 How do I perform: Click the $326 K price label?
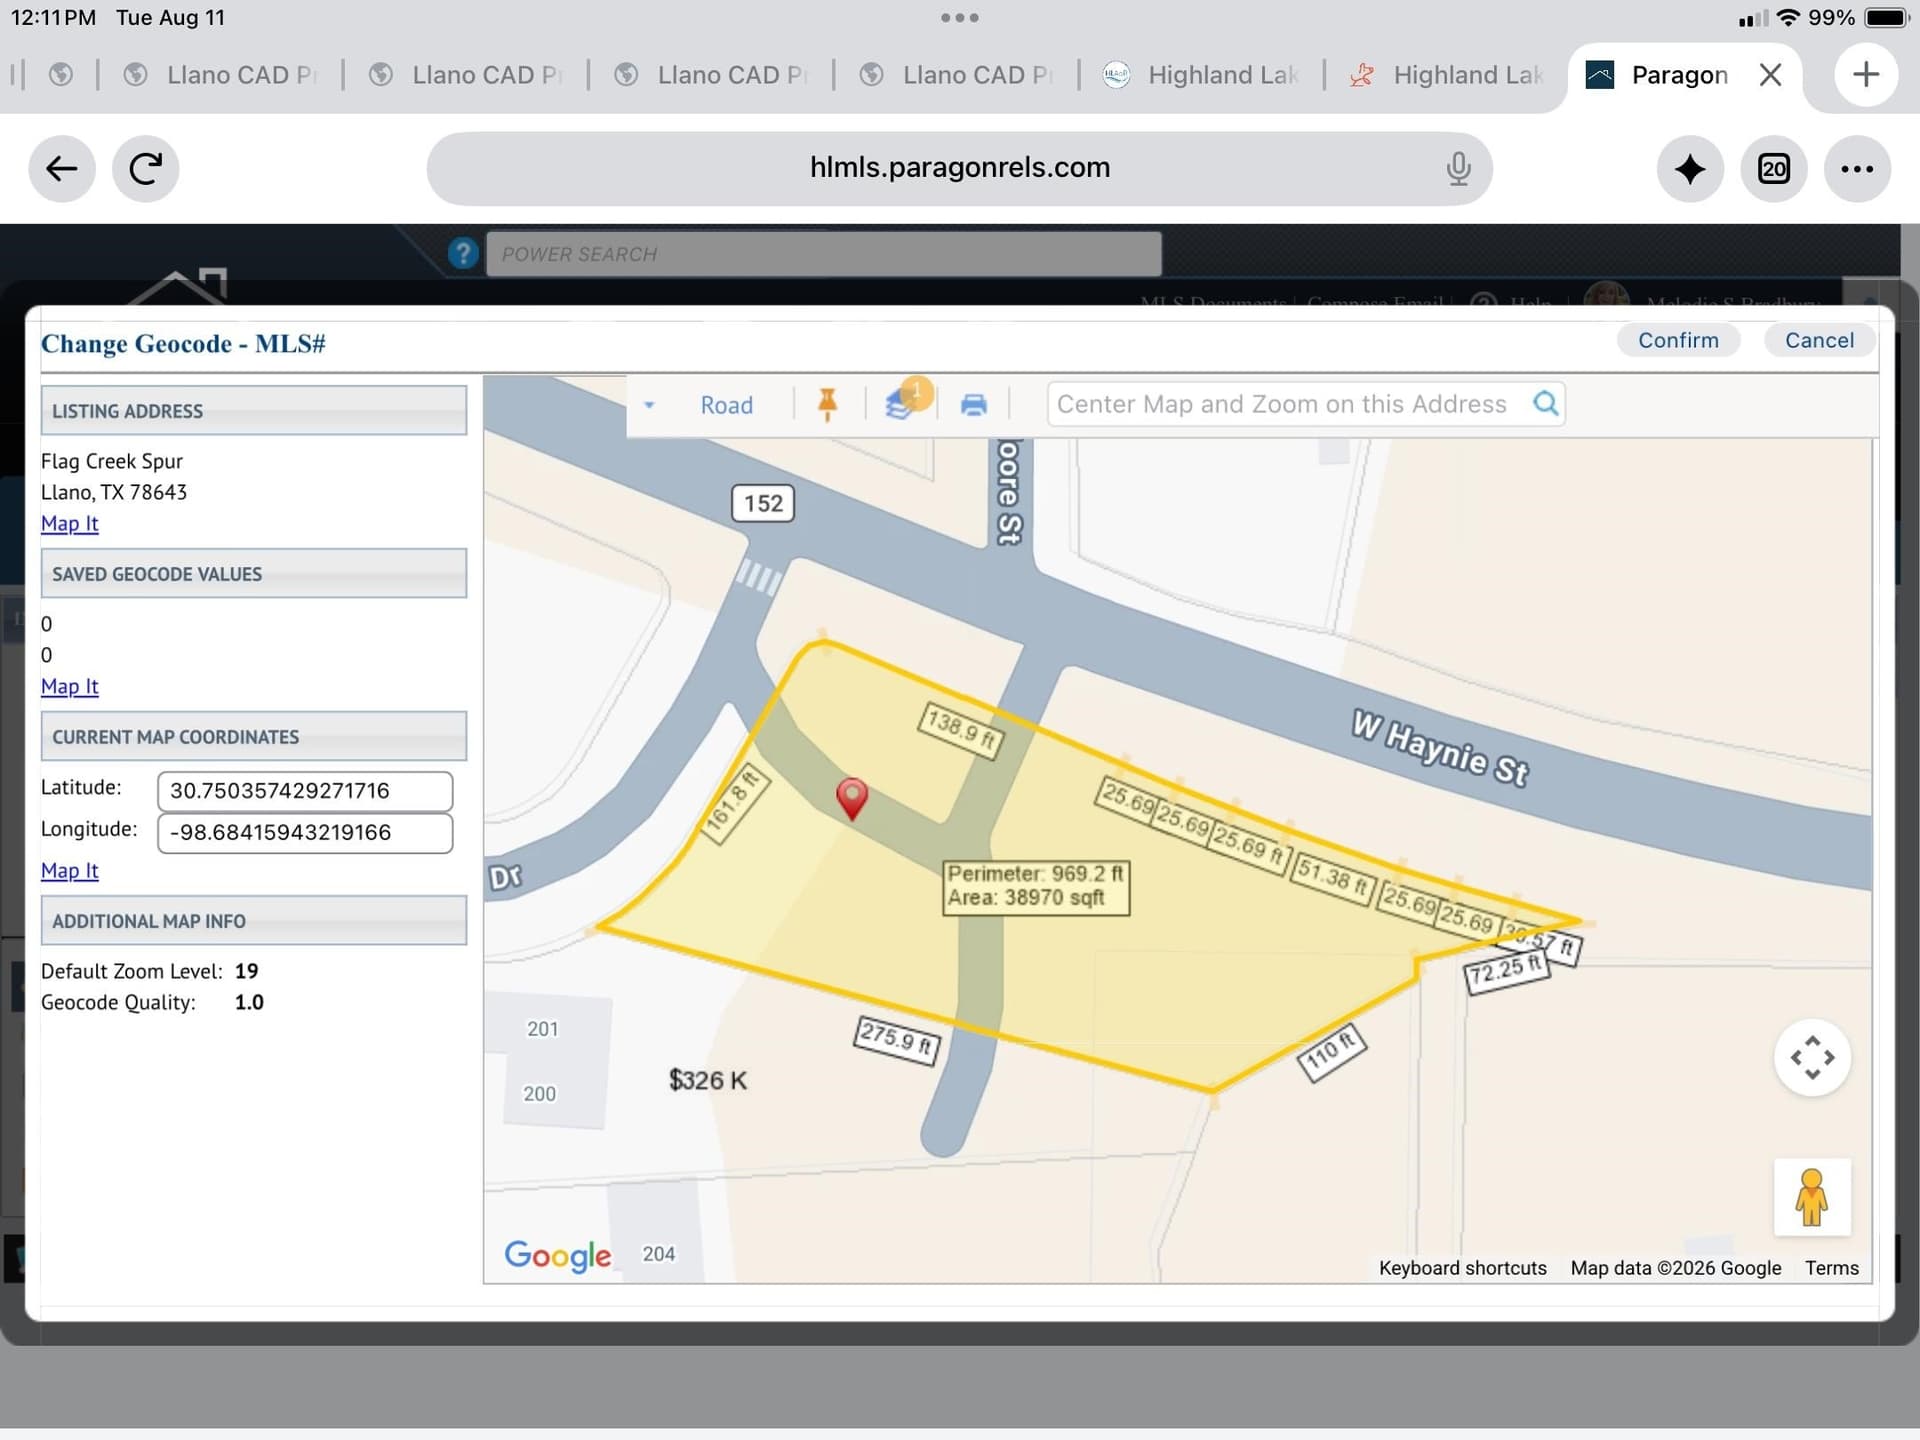(708, 1080)
